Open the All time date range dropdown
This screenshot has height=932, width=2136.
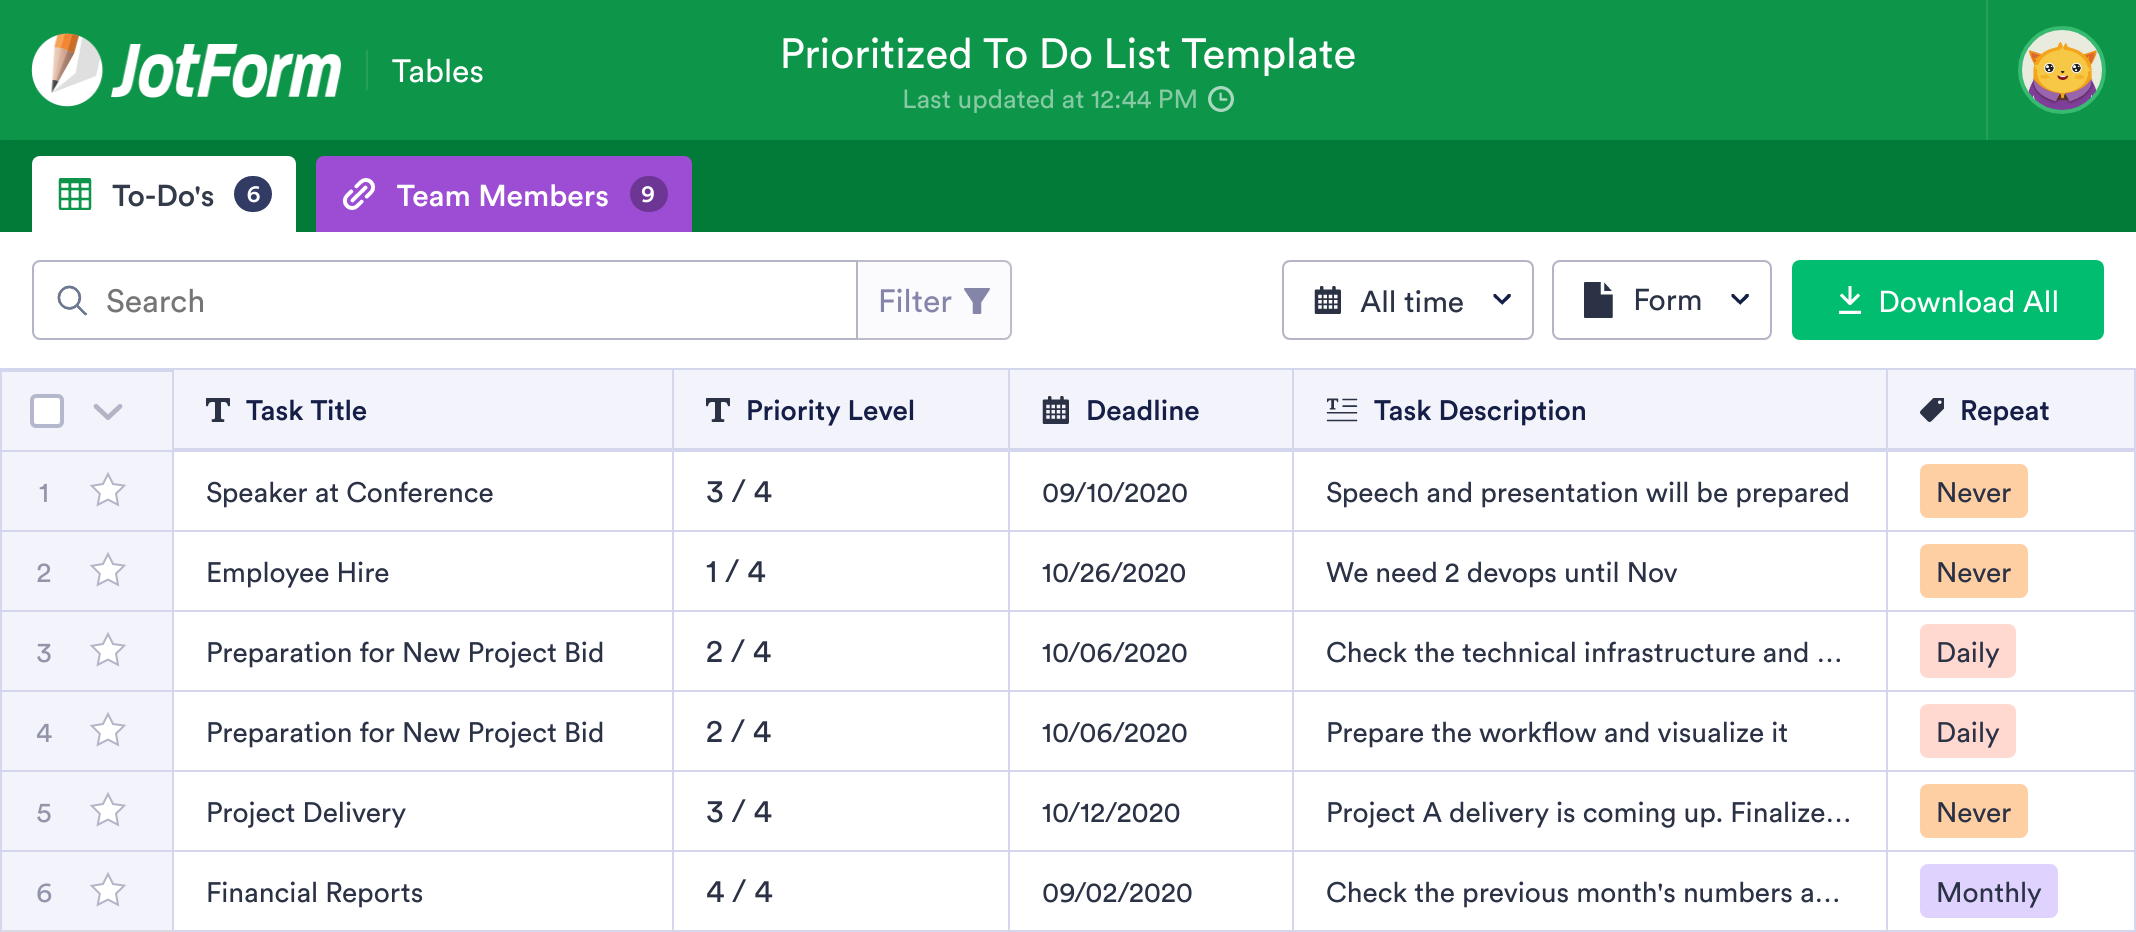tap(1407, 300)
